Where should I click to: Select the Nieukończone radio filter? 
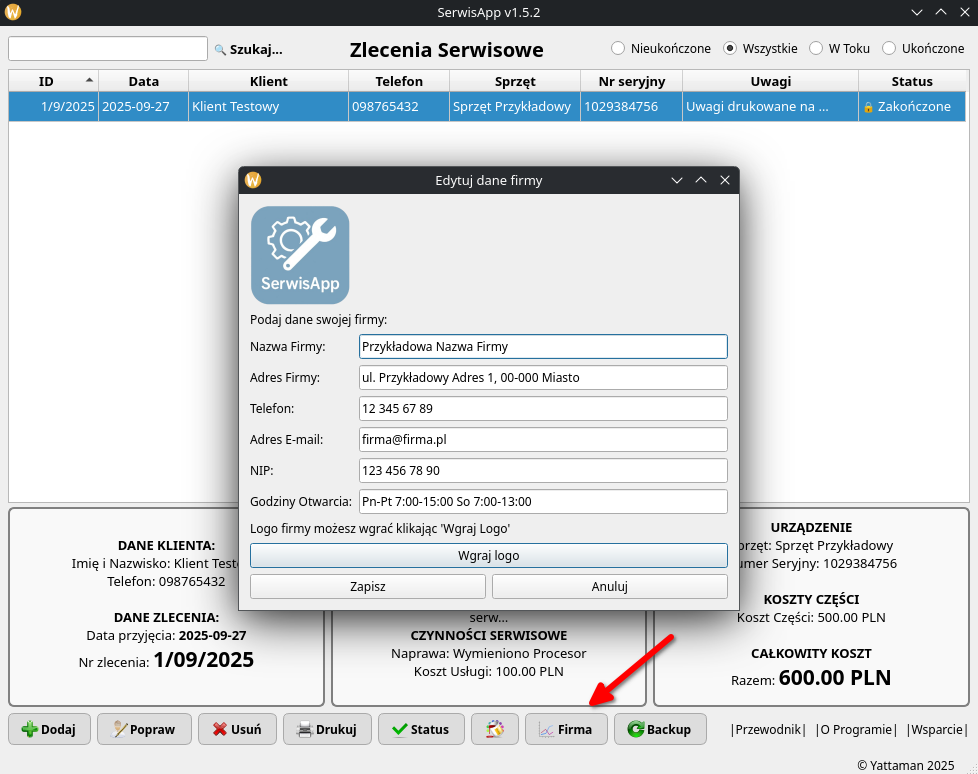coord(618,48)
